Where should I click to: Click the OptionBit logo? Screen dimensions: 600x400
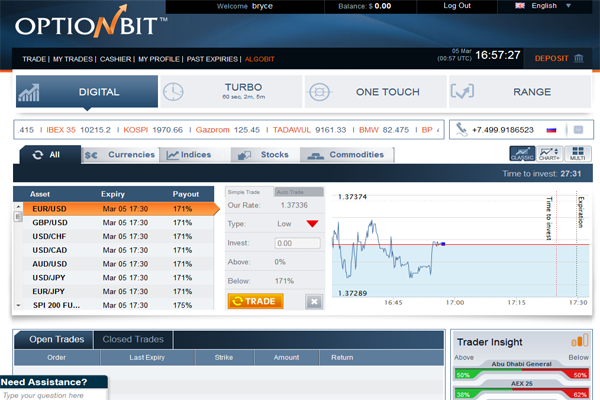click(x=91, y=22)
